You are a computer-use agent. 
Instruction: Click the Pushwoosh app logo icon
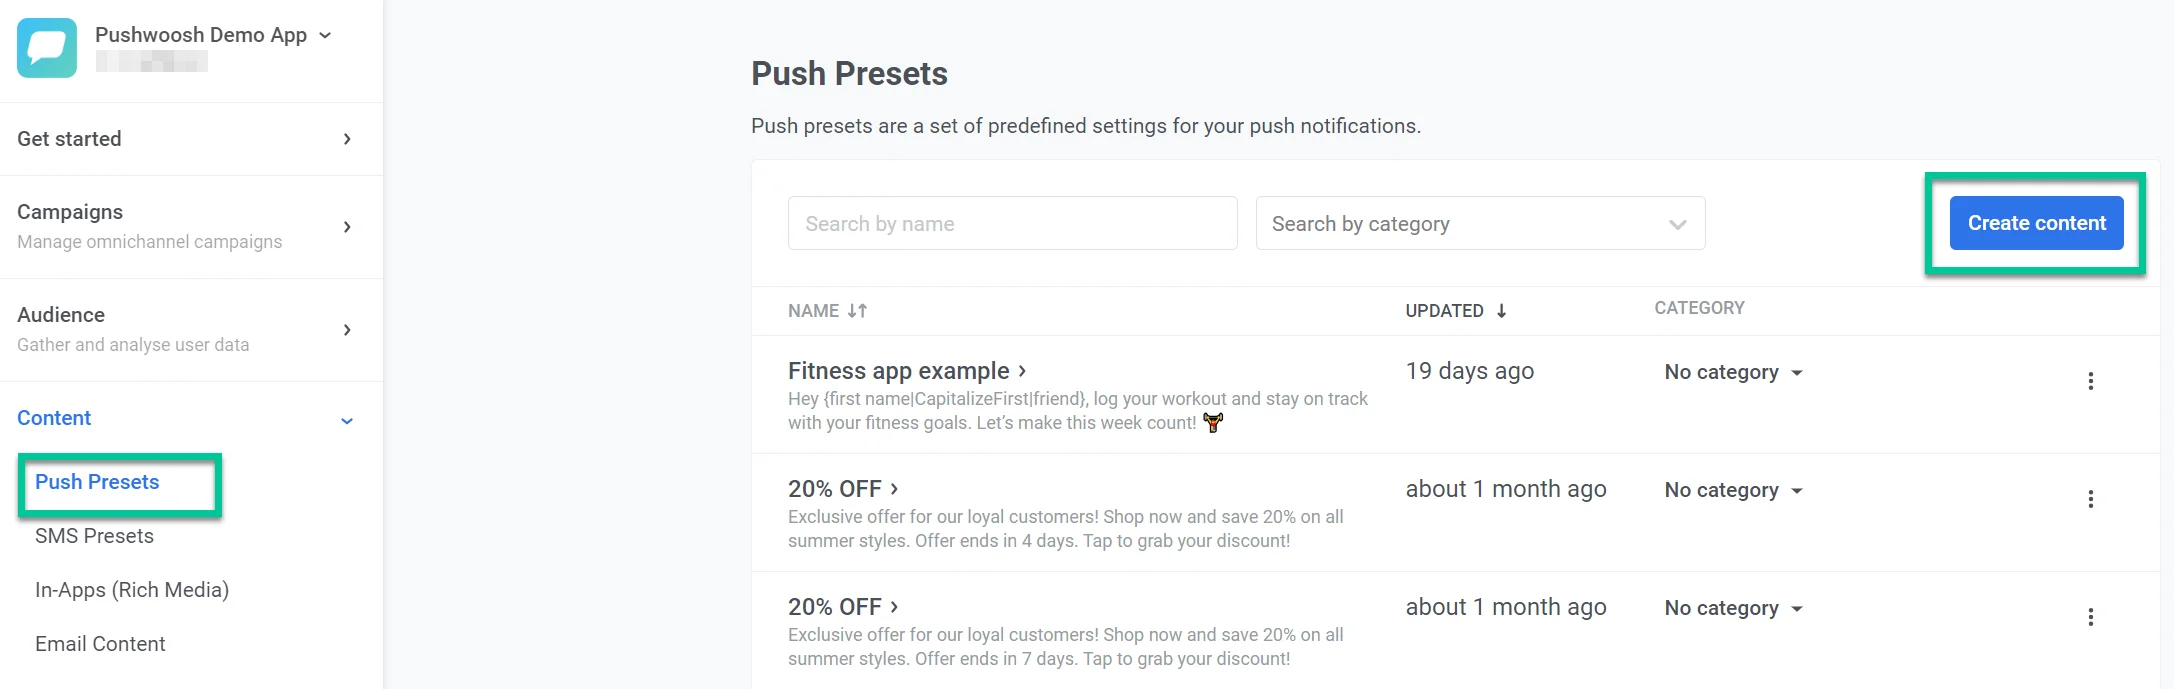(x=46, y=47)
